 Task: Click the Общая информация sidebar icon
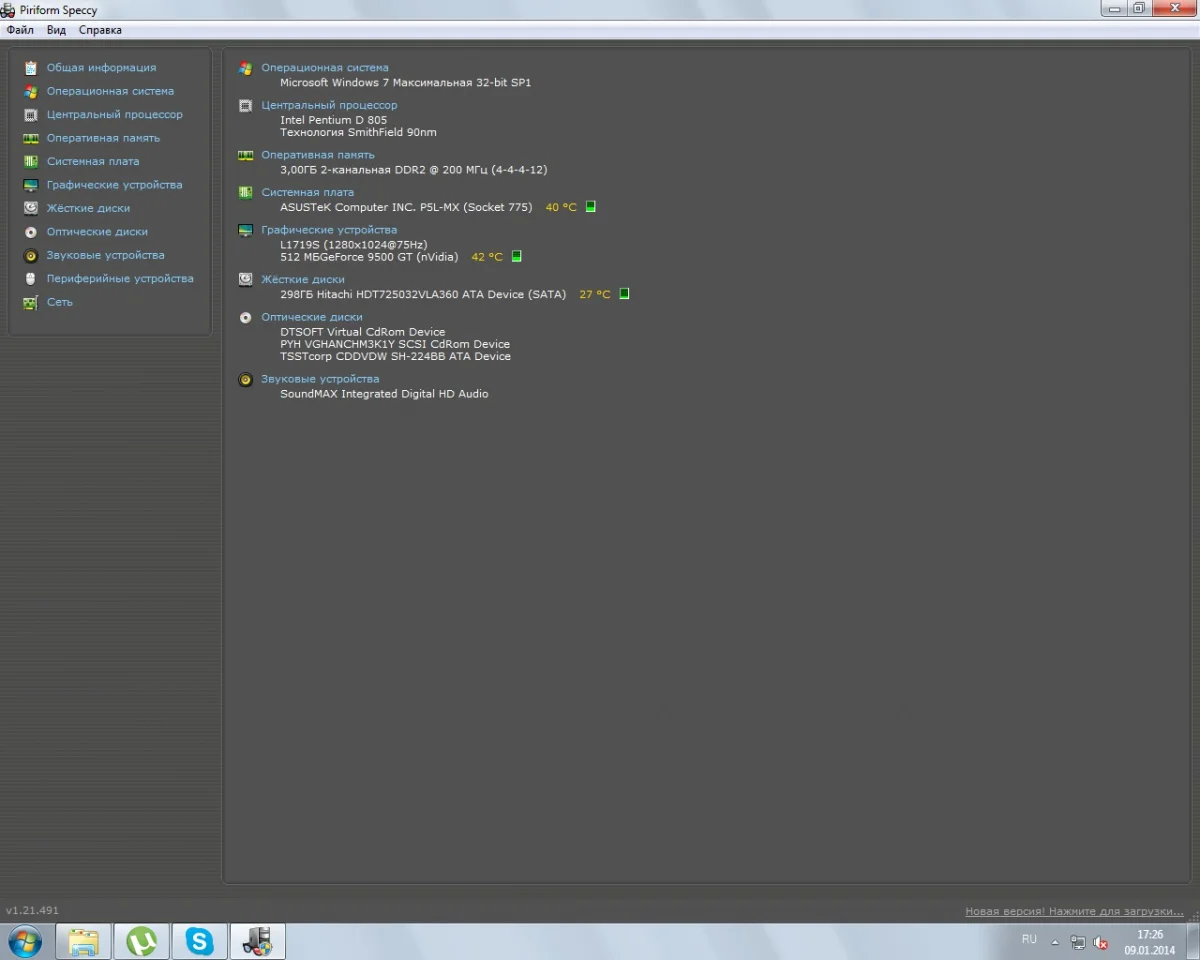click(31, 68)
